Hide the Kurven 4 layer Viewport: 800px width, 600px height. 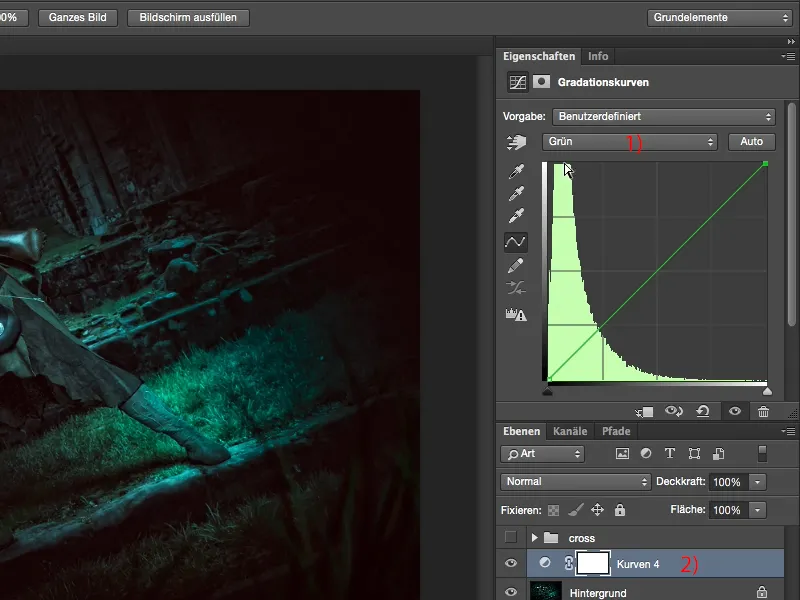511,563
